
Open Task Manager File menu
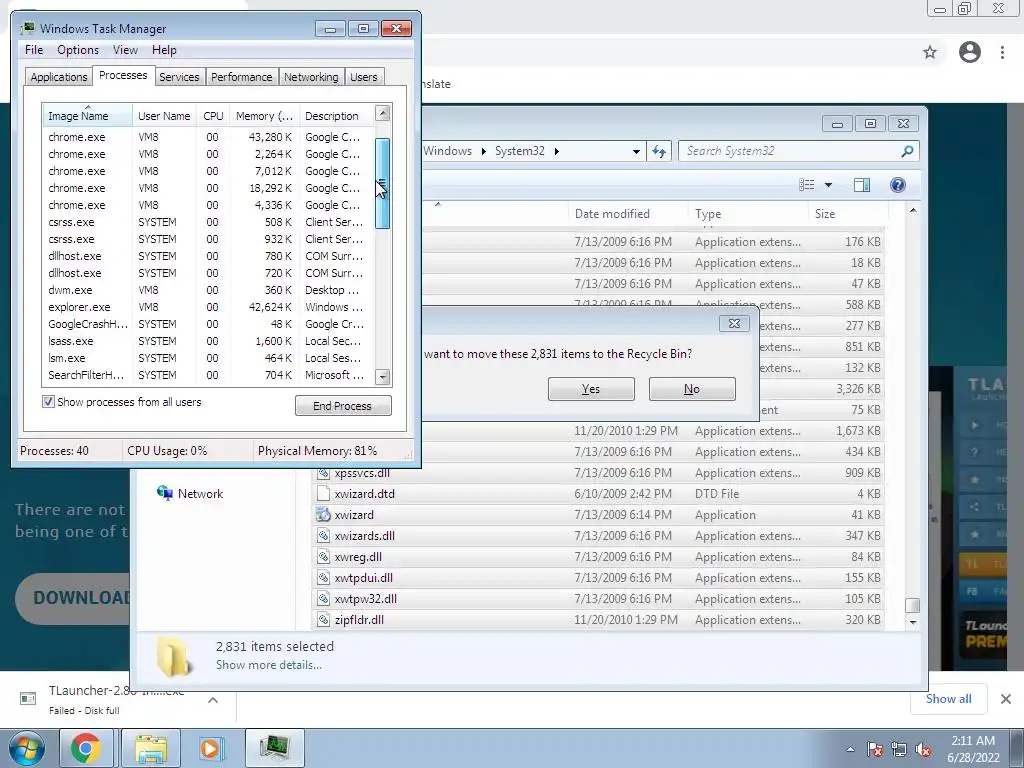(x=34, y=50)
